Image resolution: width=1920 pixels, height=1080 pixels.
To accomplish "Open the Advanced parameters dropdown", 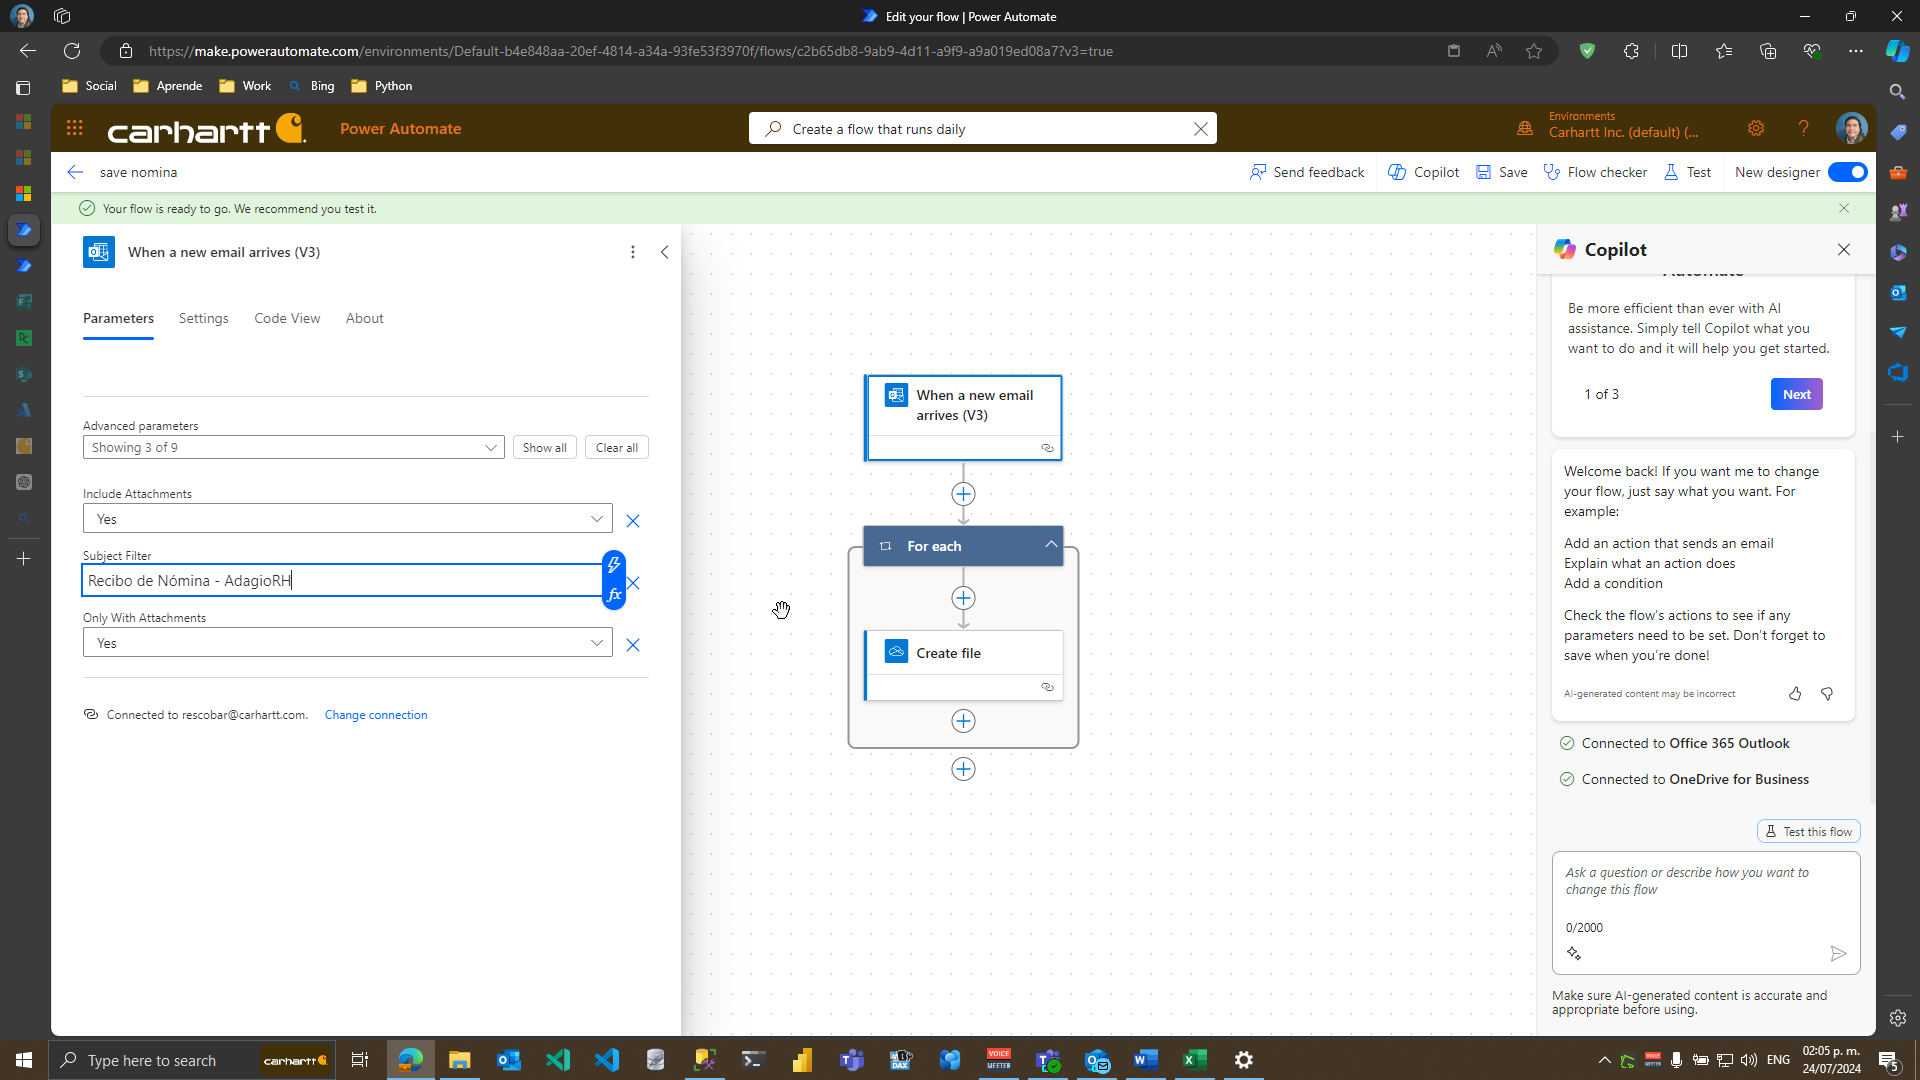I will (294, 447).
